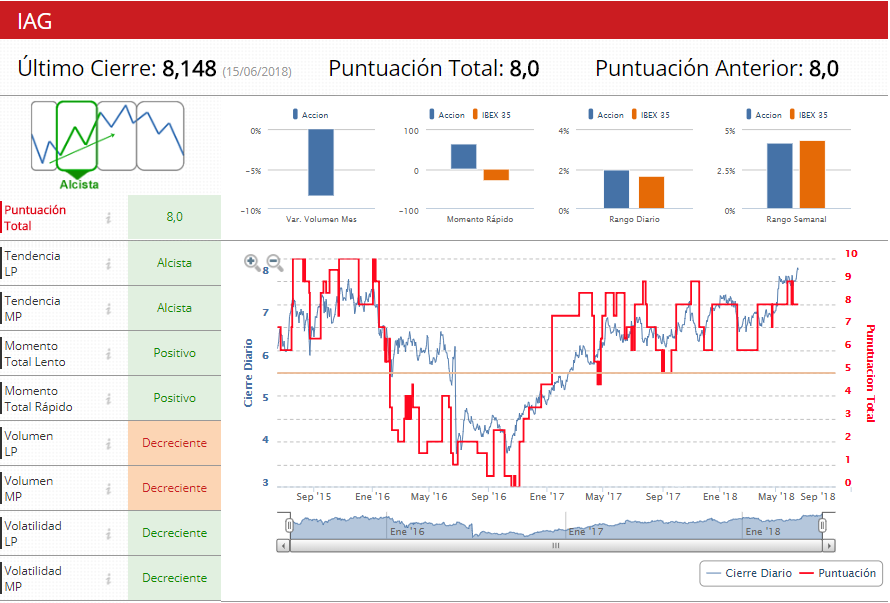
Task: Click the Alcista value for Tendencia MP
Action: pos(174,308)
